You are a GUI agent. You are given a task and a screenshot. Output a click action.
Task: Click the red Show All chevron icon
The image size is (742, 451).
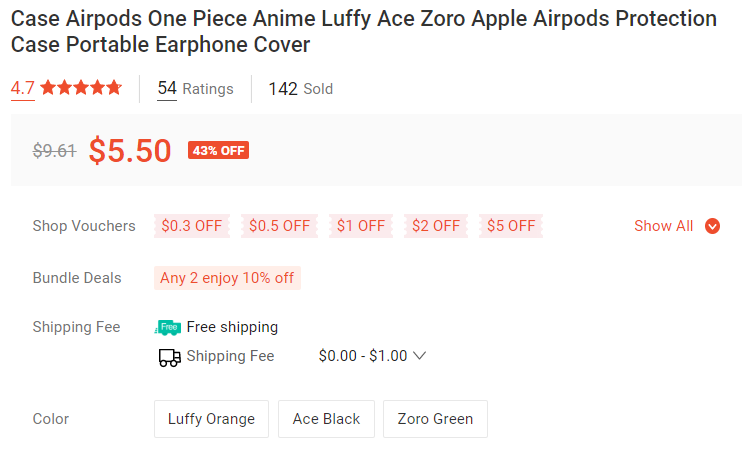click(x=712, y=226)
